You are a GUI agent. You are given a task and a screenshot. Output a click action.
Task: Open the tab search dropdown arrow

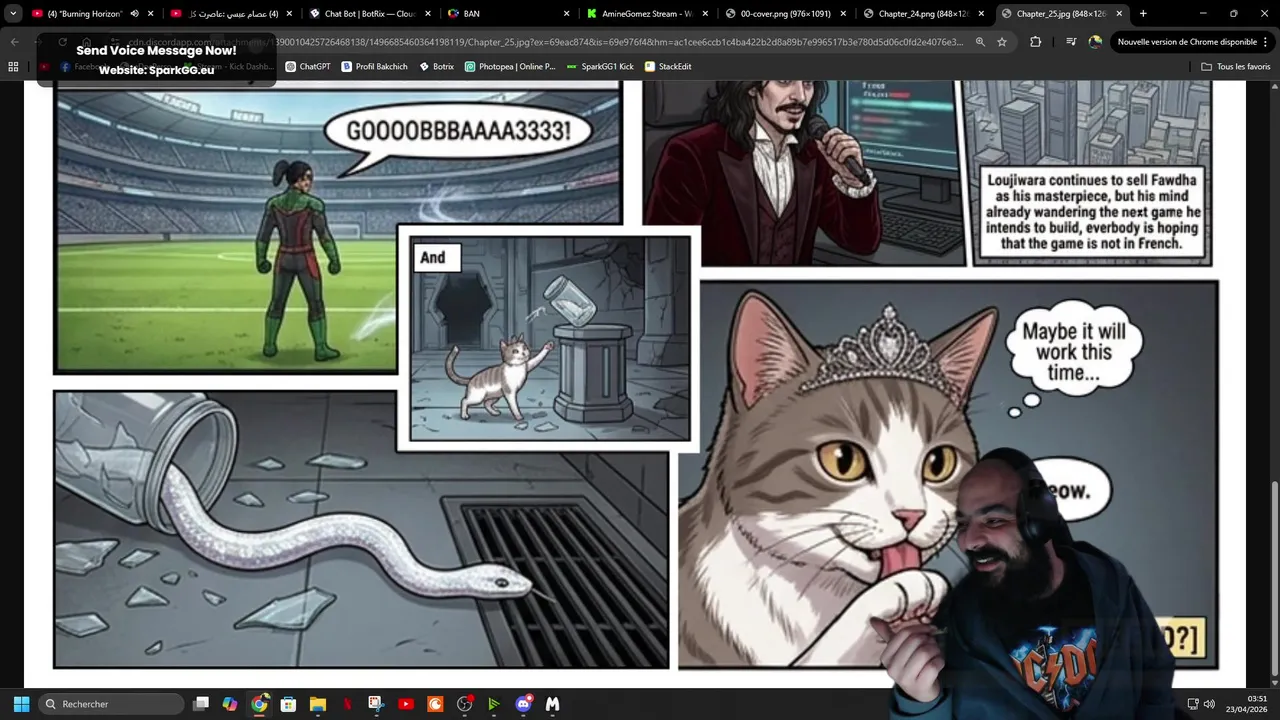tap(13, 14)
